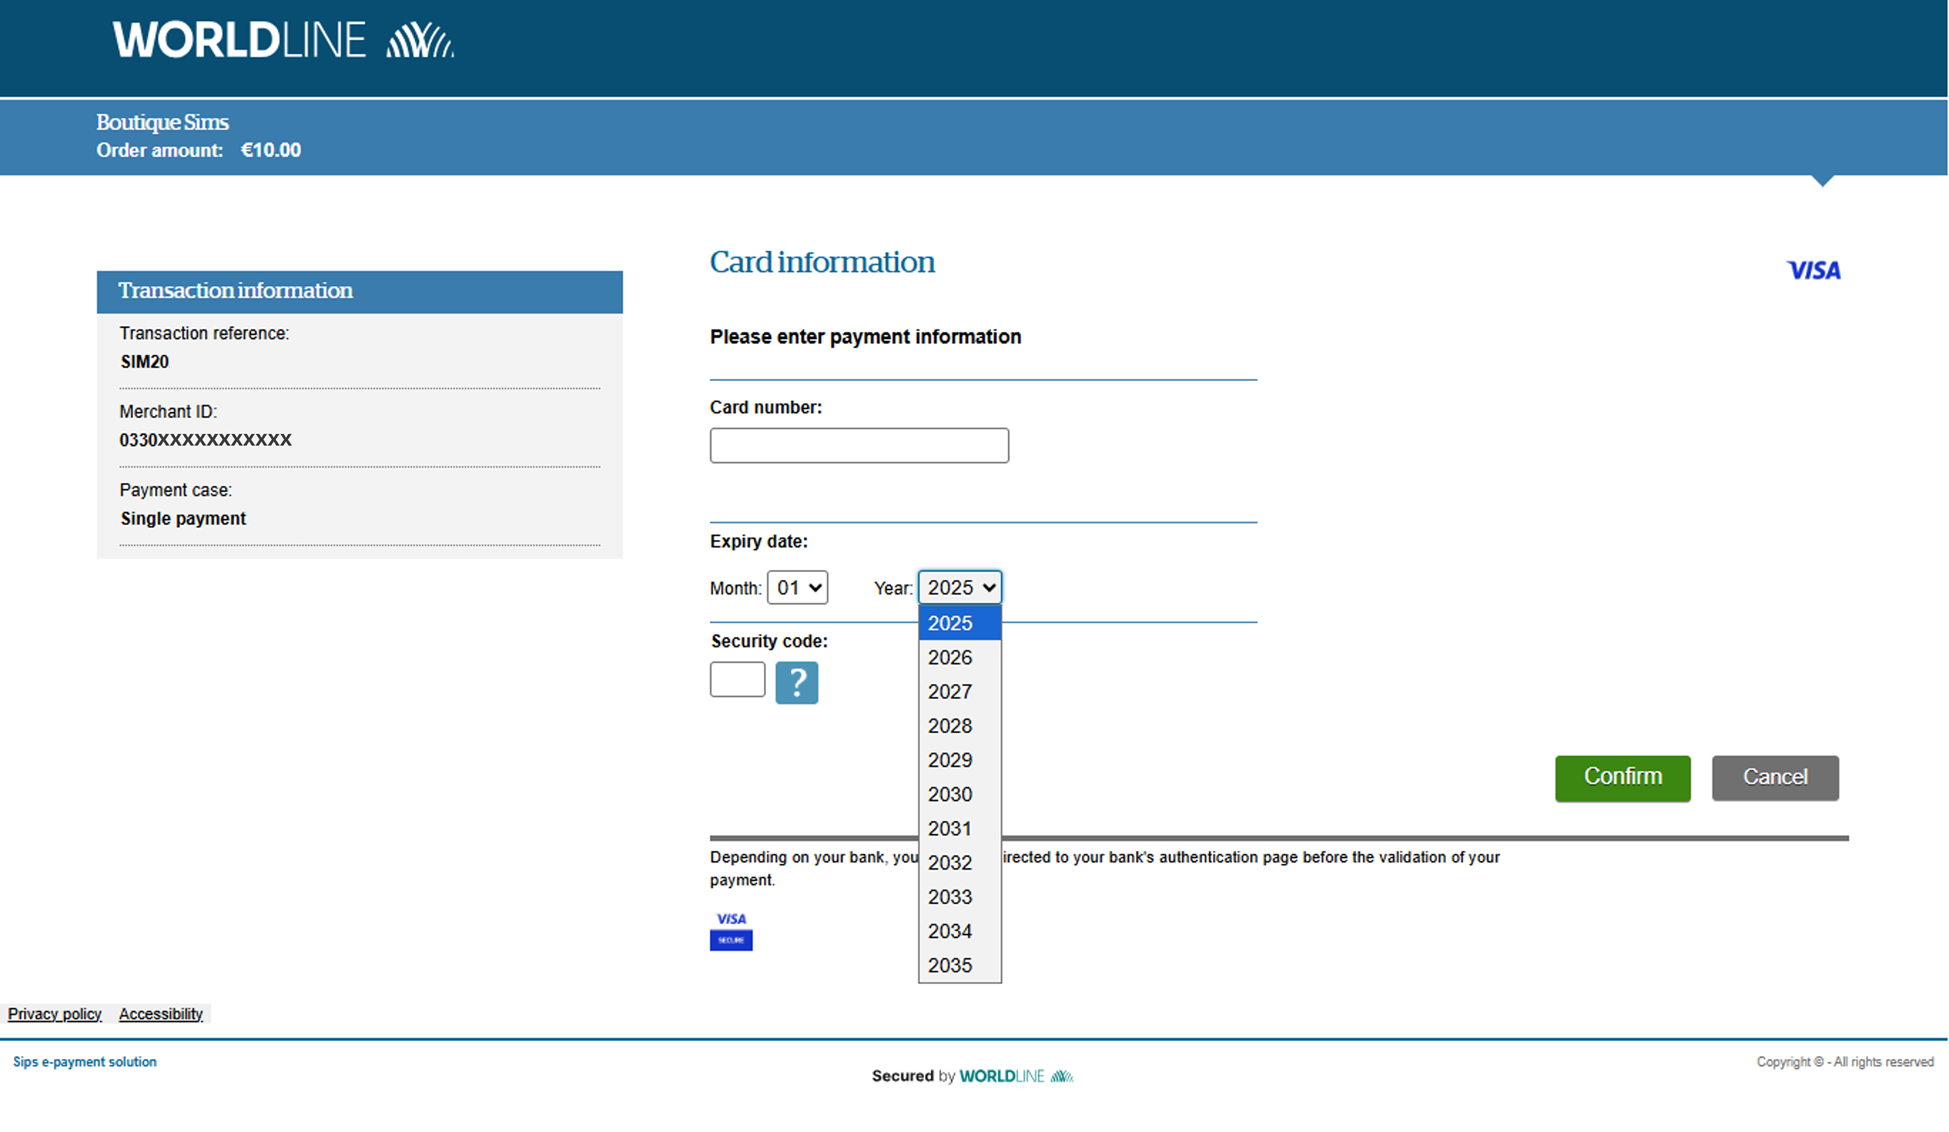Focus the Security code input box

(x=737, y=680)
